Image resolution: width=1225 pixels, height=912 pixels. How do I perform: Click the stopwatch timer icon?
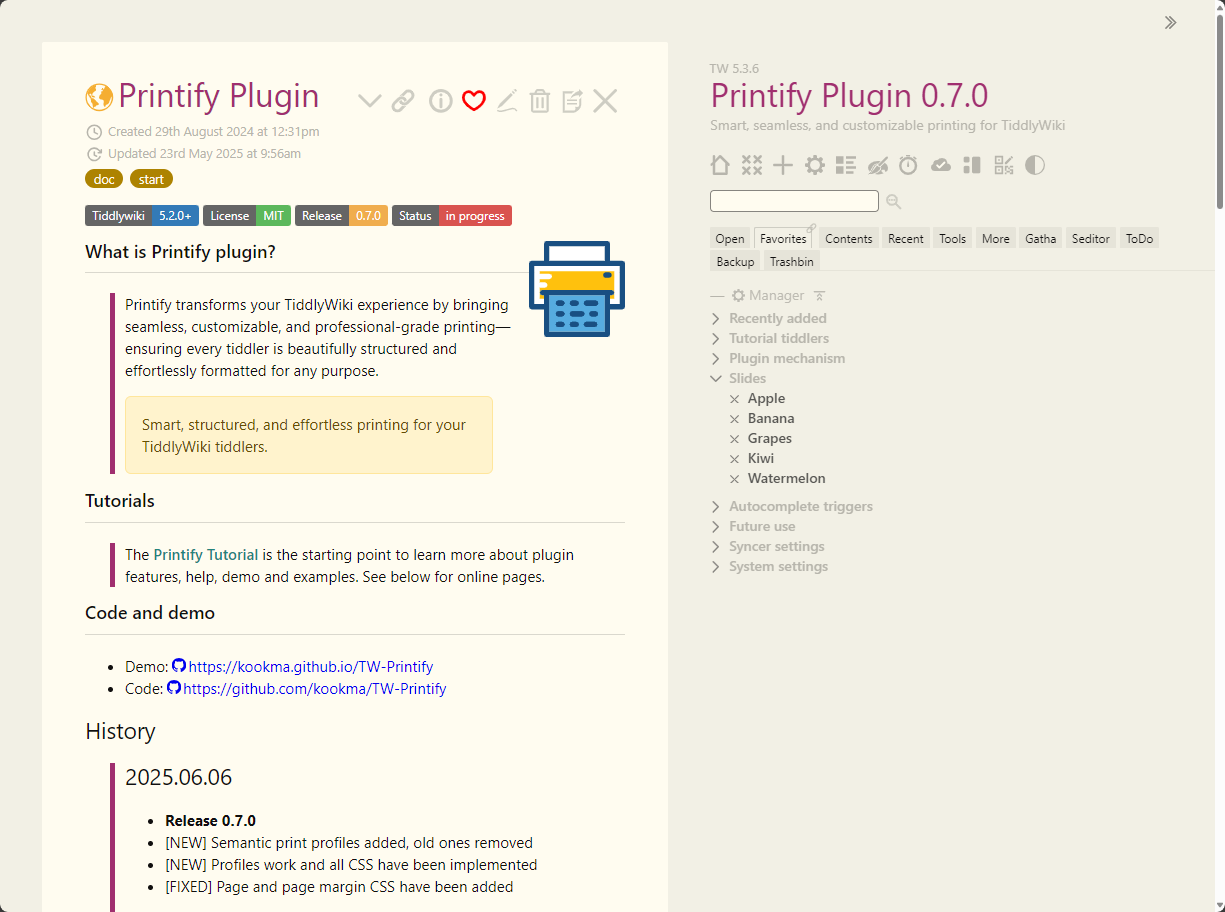click(x=908, y=165)
